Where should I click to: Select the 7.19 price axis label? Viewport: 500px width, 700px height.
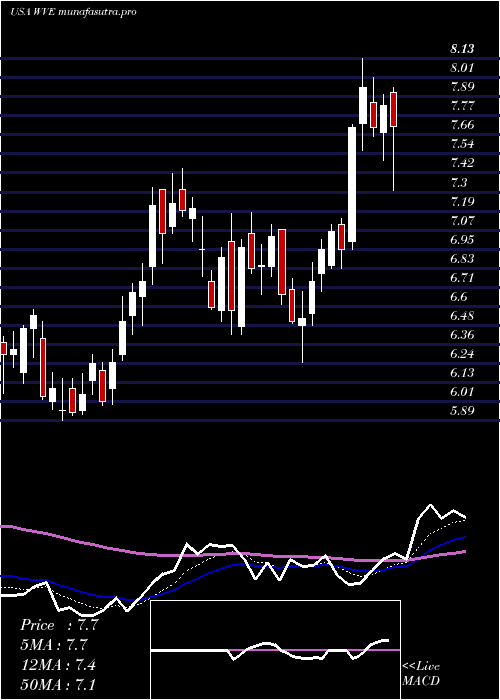(462, 201)
